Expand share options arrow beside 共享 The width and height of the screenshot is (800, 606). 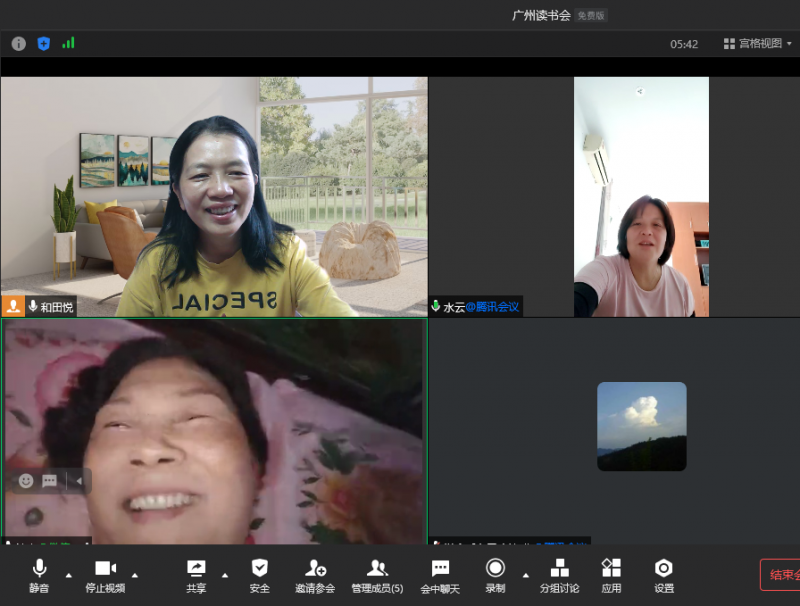point(224,575)
